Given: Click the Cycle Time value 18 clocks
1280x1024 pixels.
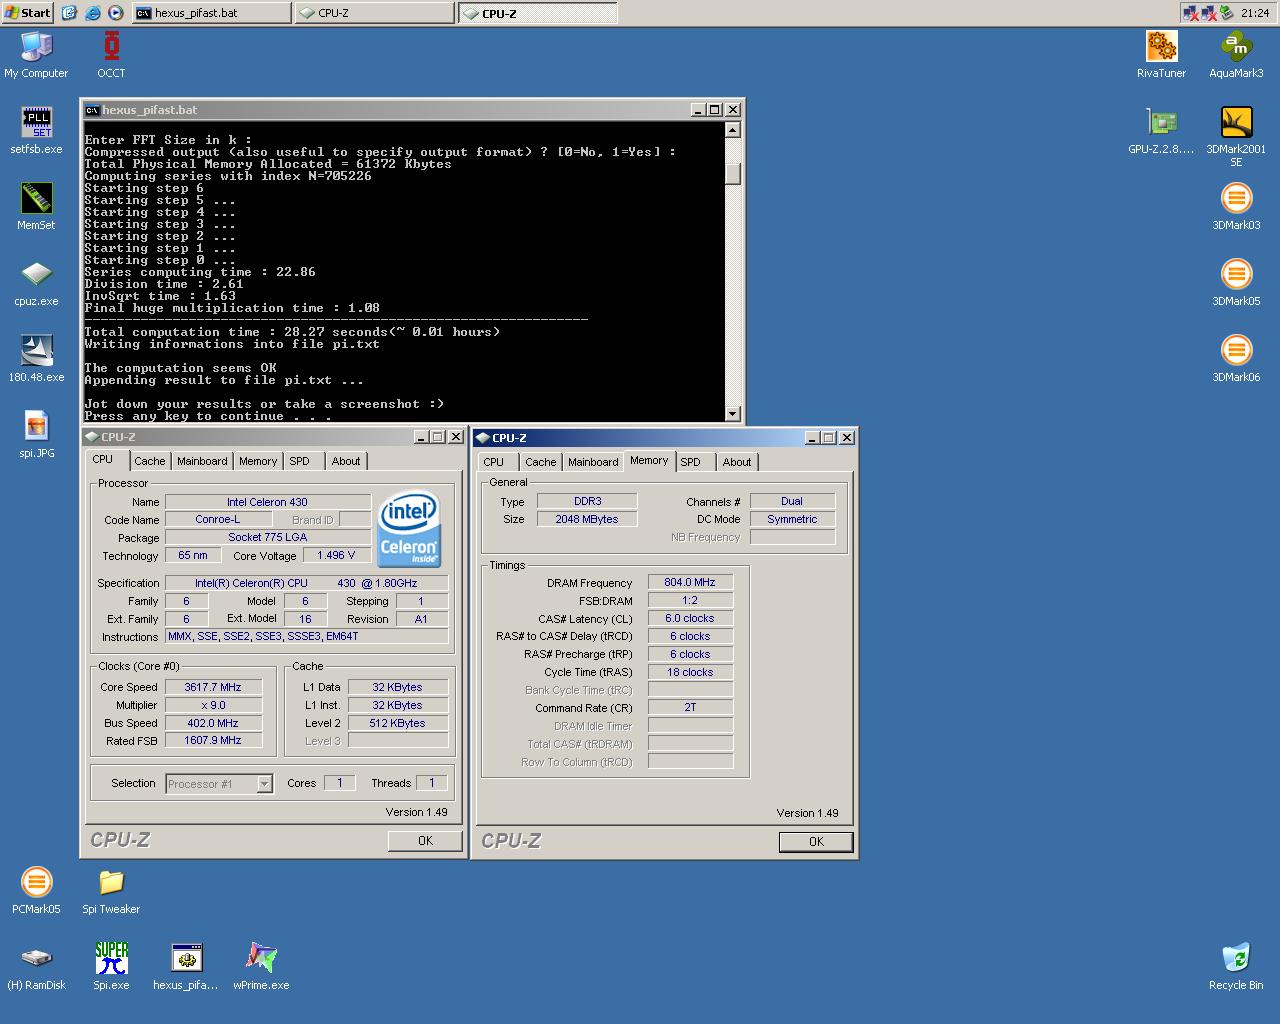Looking at the screenshot, I should point(690,672).
